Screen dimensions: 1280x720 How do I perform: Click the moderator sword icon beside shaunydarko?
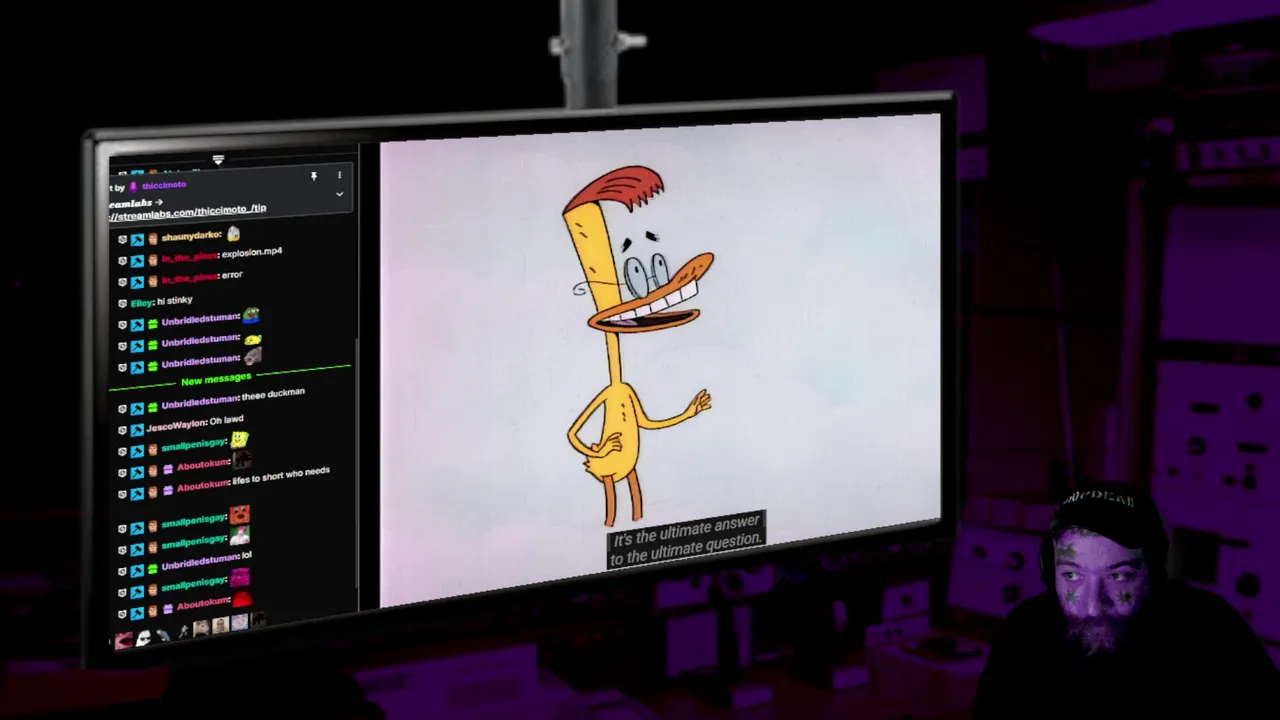tap(137, 239)
